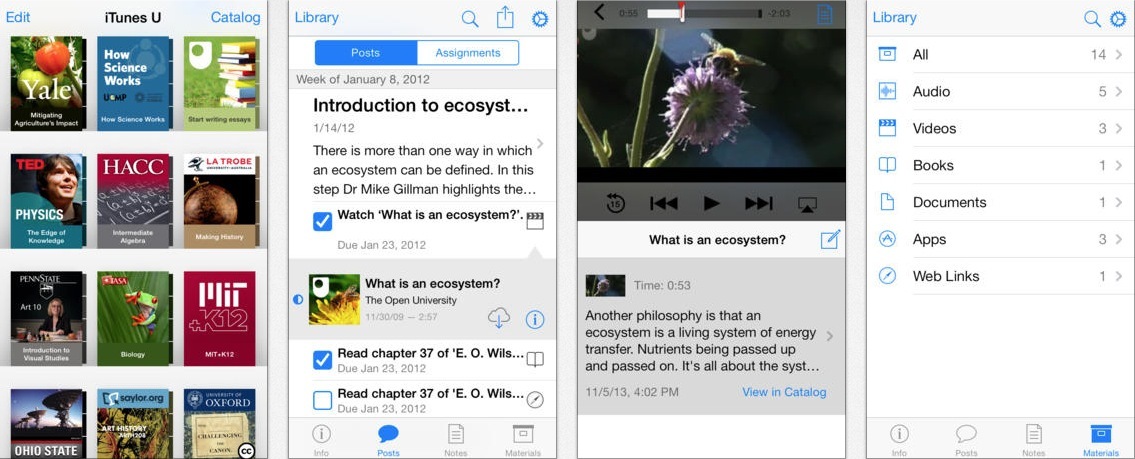Tap the Audio waveform icon
This screenshot has width=1135, height=459.
pos(887,91)
